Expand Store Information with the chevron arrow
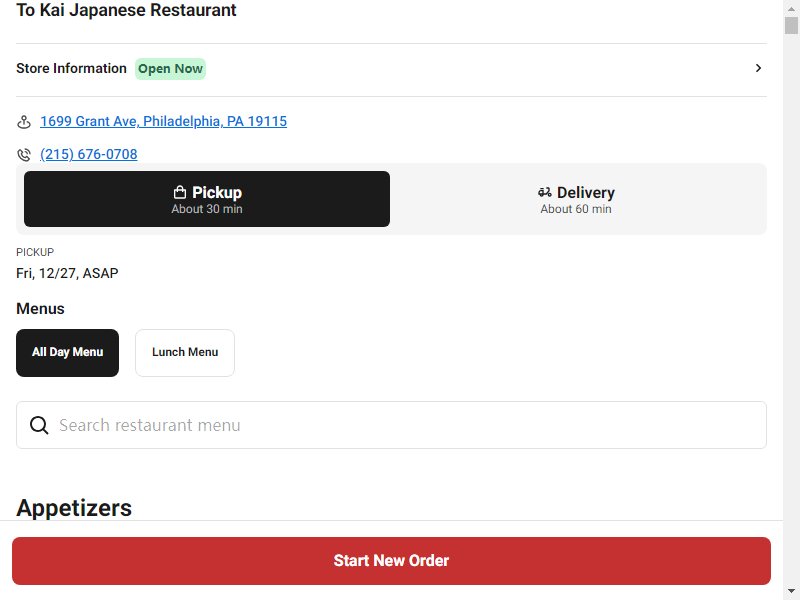This screenshot has height=600, width=800. (758, 68)
